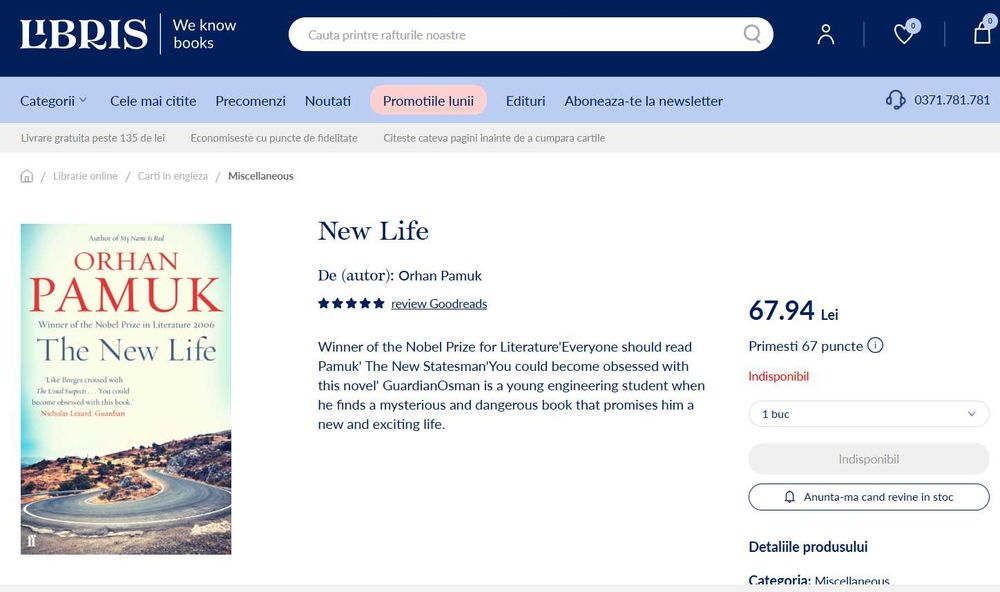The image size is (1000, 592).
Task: Click Carti in engleza breadcrumb
Action: pos(173,176)
